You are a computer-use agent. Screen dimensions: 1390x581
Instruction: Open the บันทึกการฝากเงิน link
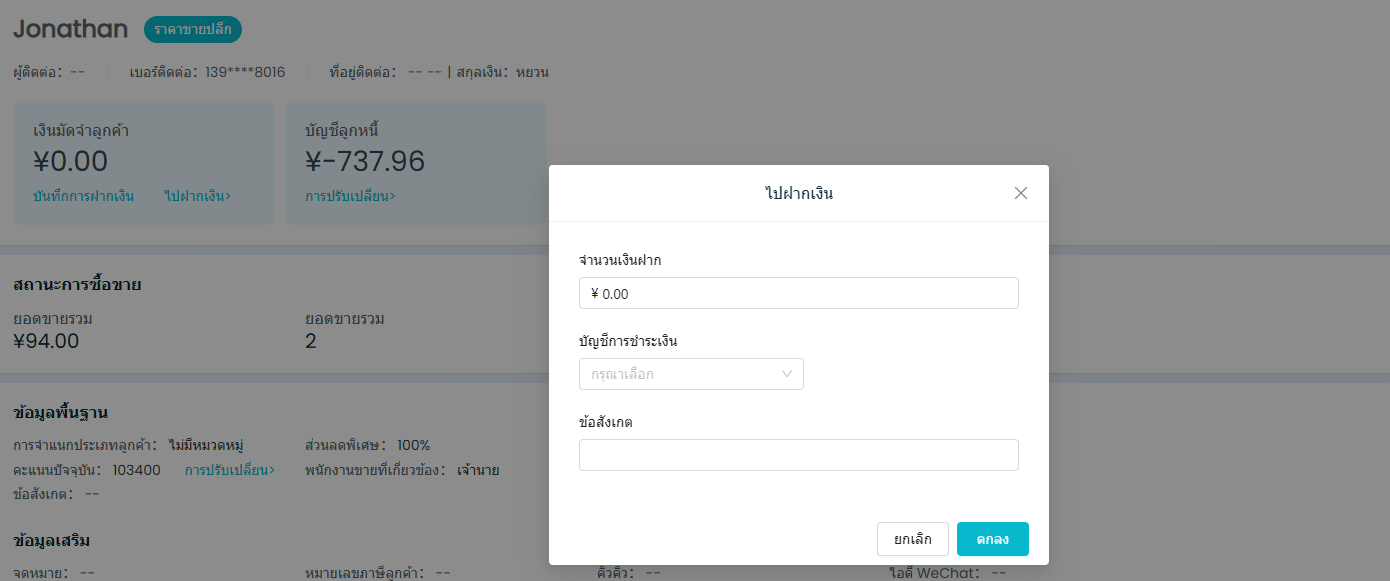[x=84, y=196]
